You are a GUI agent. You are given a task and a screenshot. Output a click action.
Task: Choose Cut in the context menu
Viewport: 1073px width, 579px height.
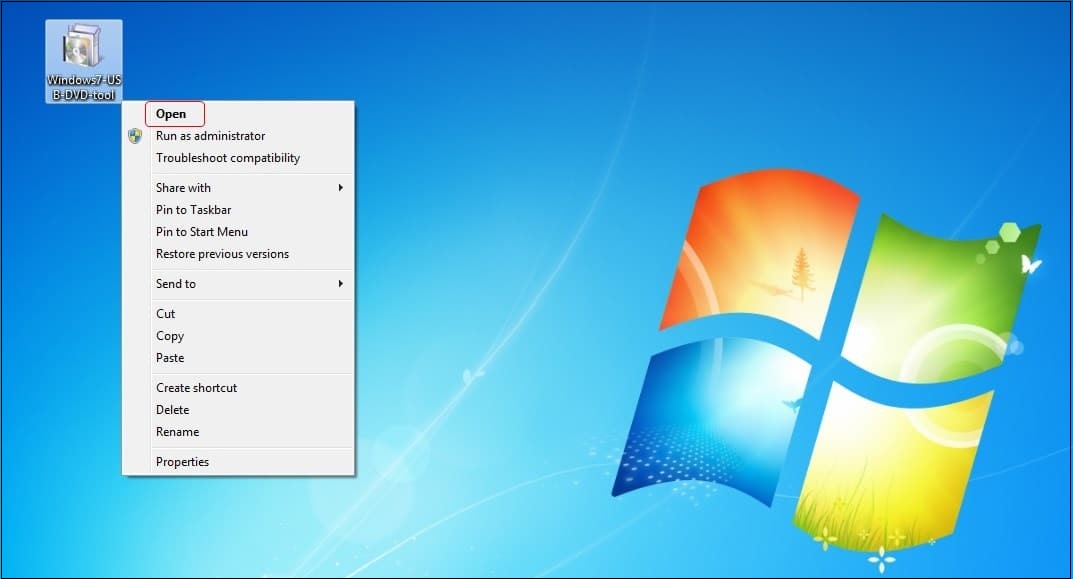click(238, 313)
